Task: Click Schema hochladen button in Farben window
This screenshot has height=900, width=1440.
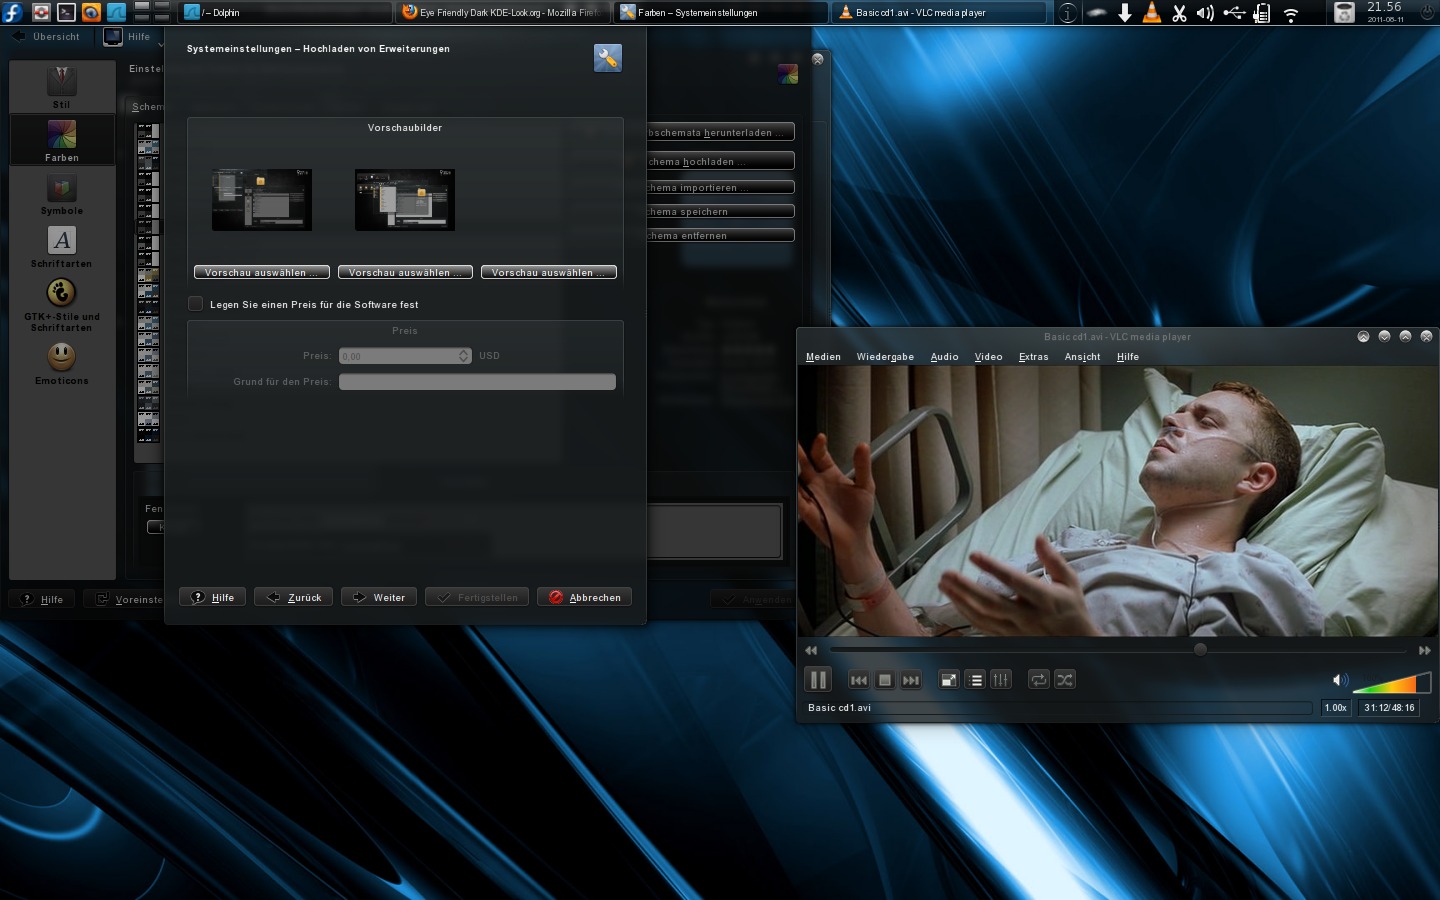Action: pos(721,161)
